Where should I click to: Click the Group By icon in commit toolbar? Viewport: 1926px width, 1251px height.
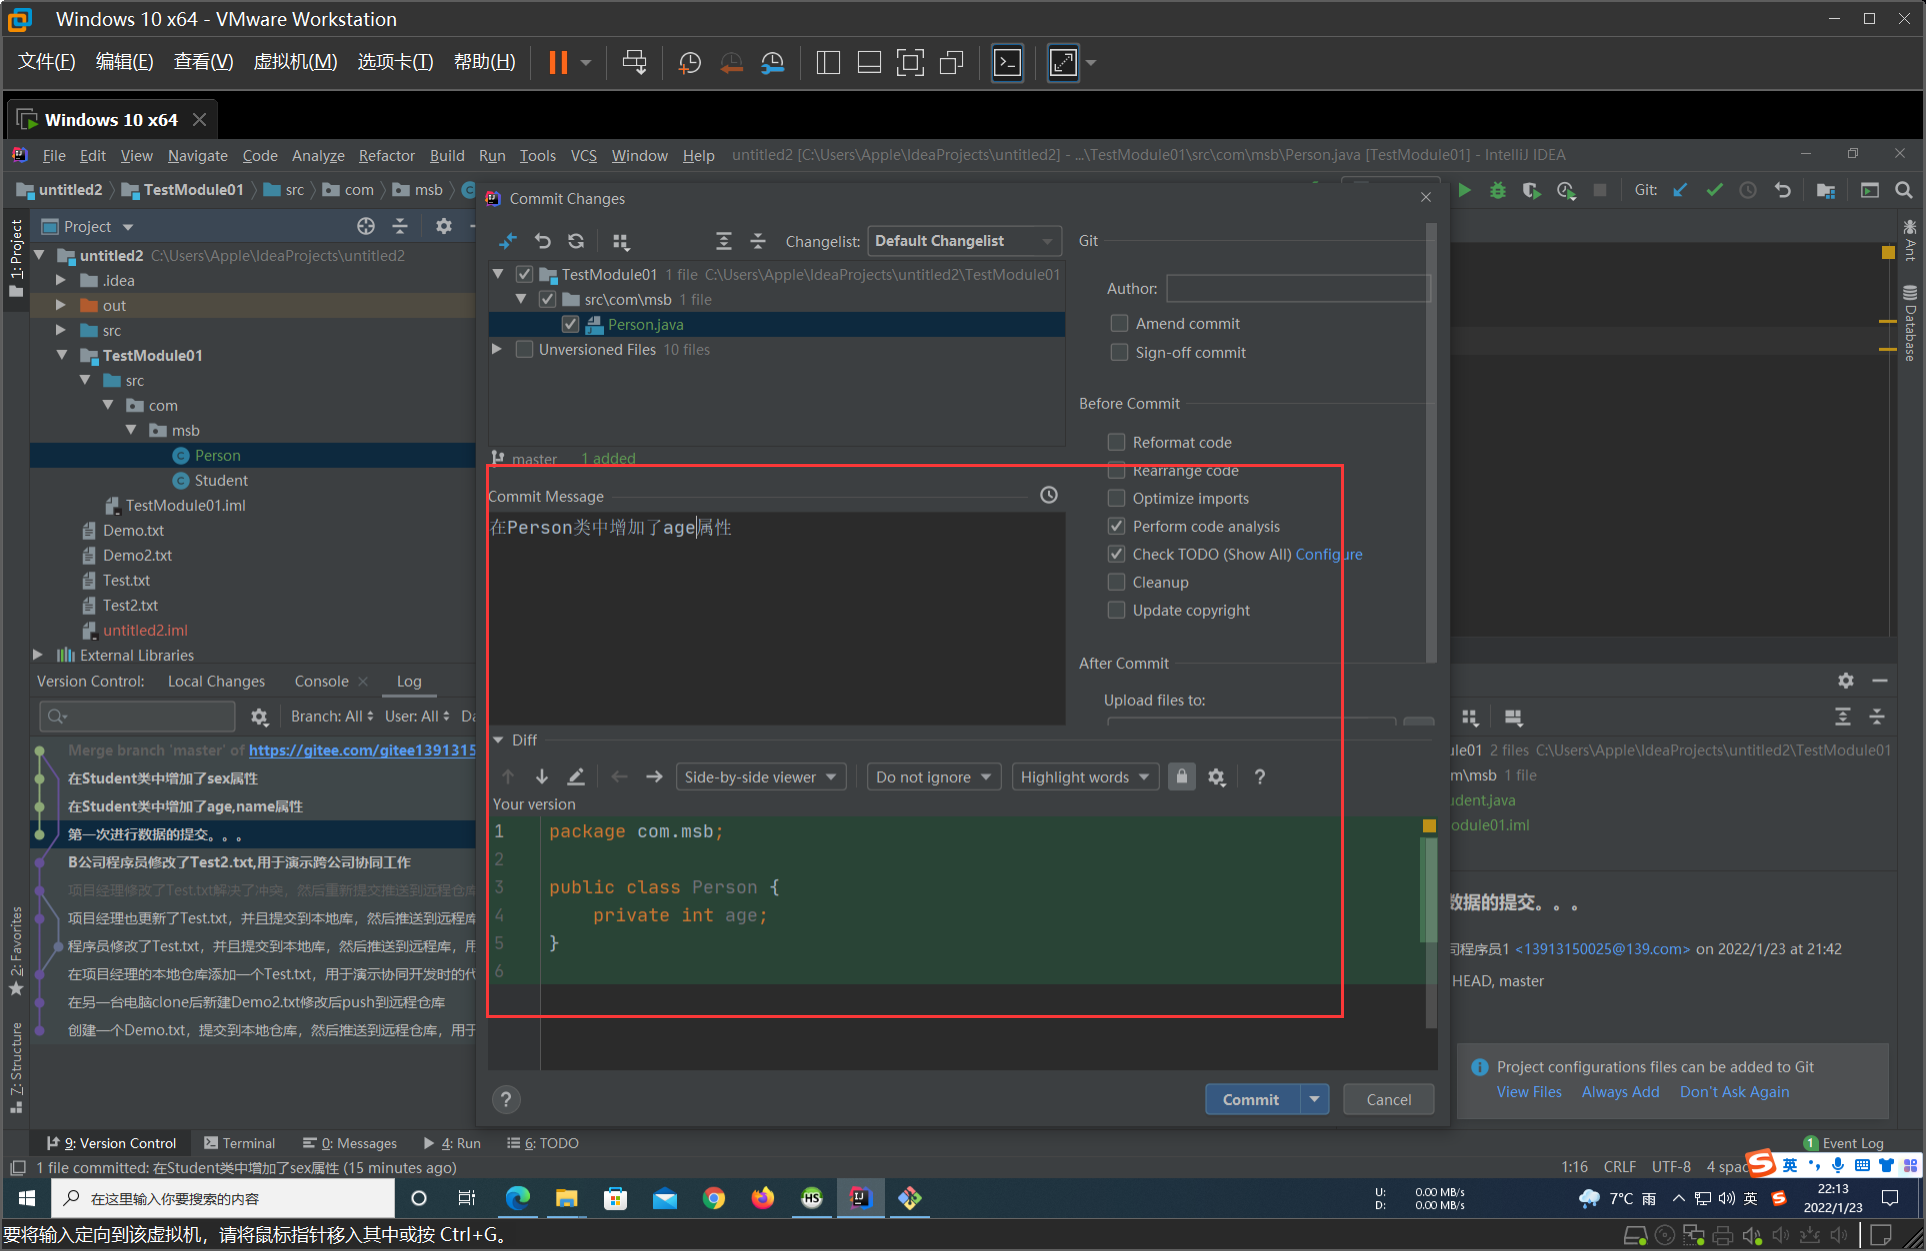pyautogui.click(x=621, y=241)
